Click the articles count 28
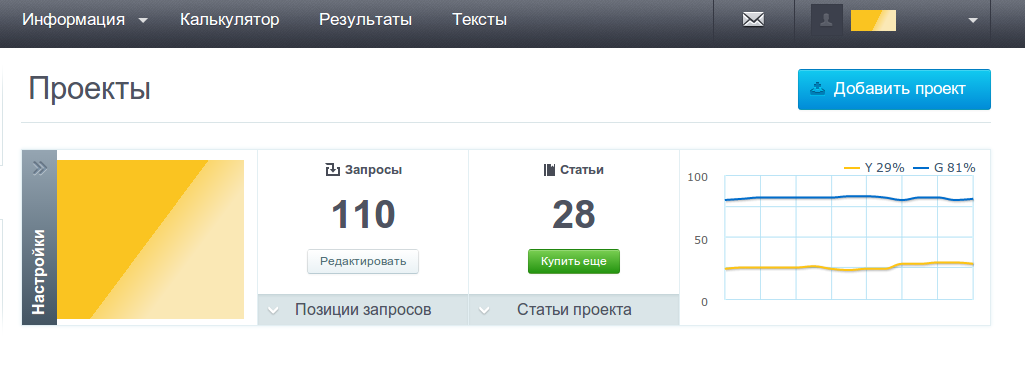The height and width of the screenshot is (391, 1025). pyautogui.click(x=574, y=214)
